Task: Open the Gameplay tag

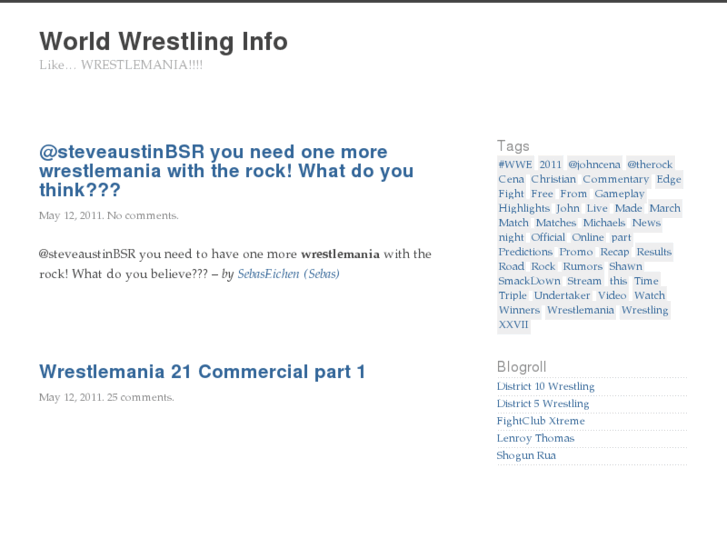Action: [x=619, y=194]
